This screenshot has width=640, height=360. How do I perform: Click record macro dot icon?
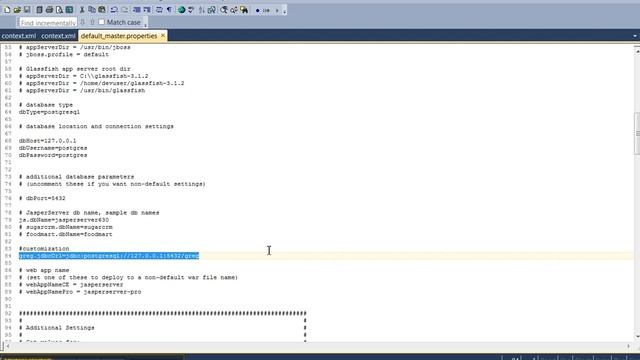258,10
